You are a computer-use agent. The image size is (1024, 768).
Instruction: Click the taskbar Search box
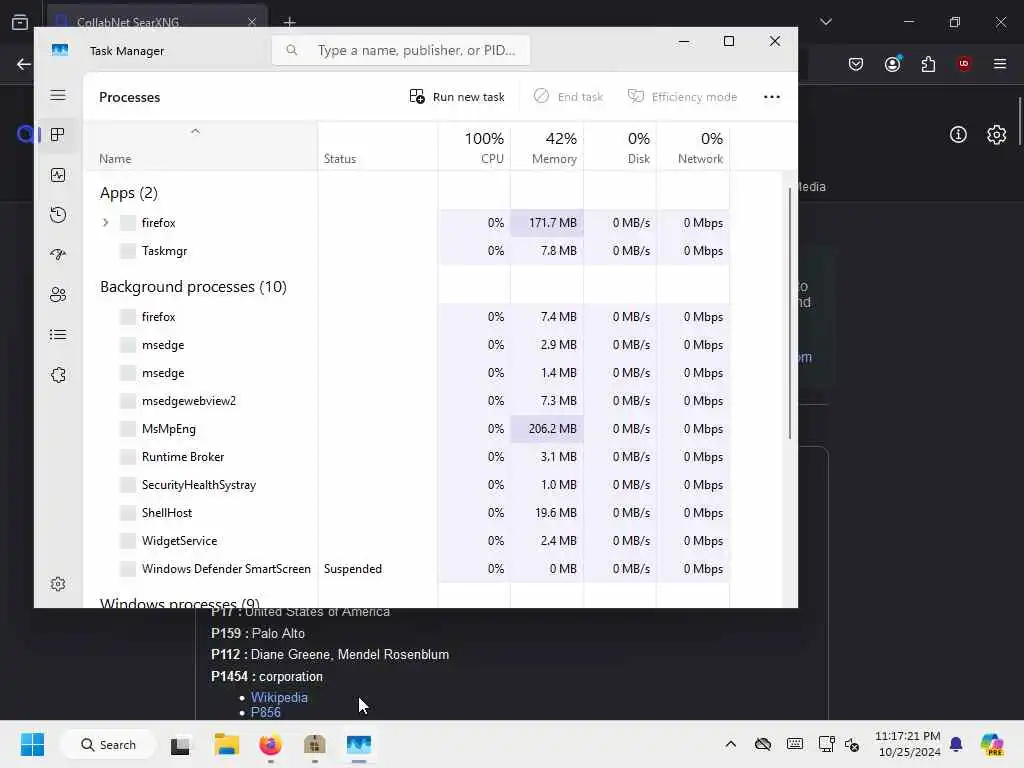[108, 744]
